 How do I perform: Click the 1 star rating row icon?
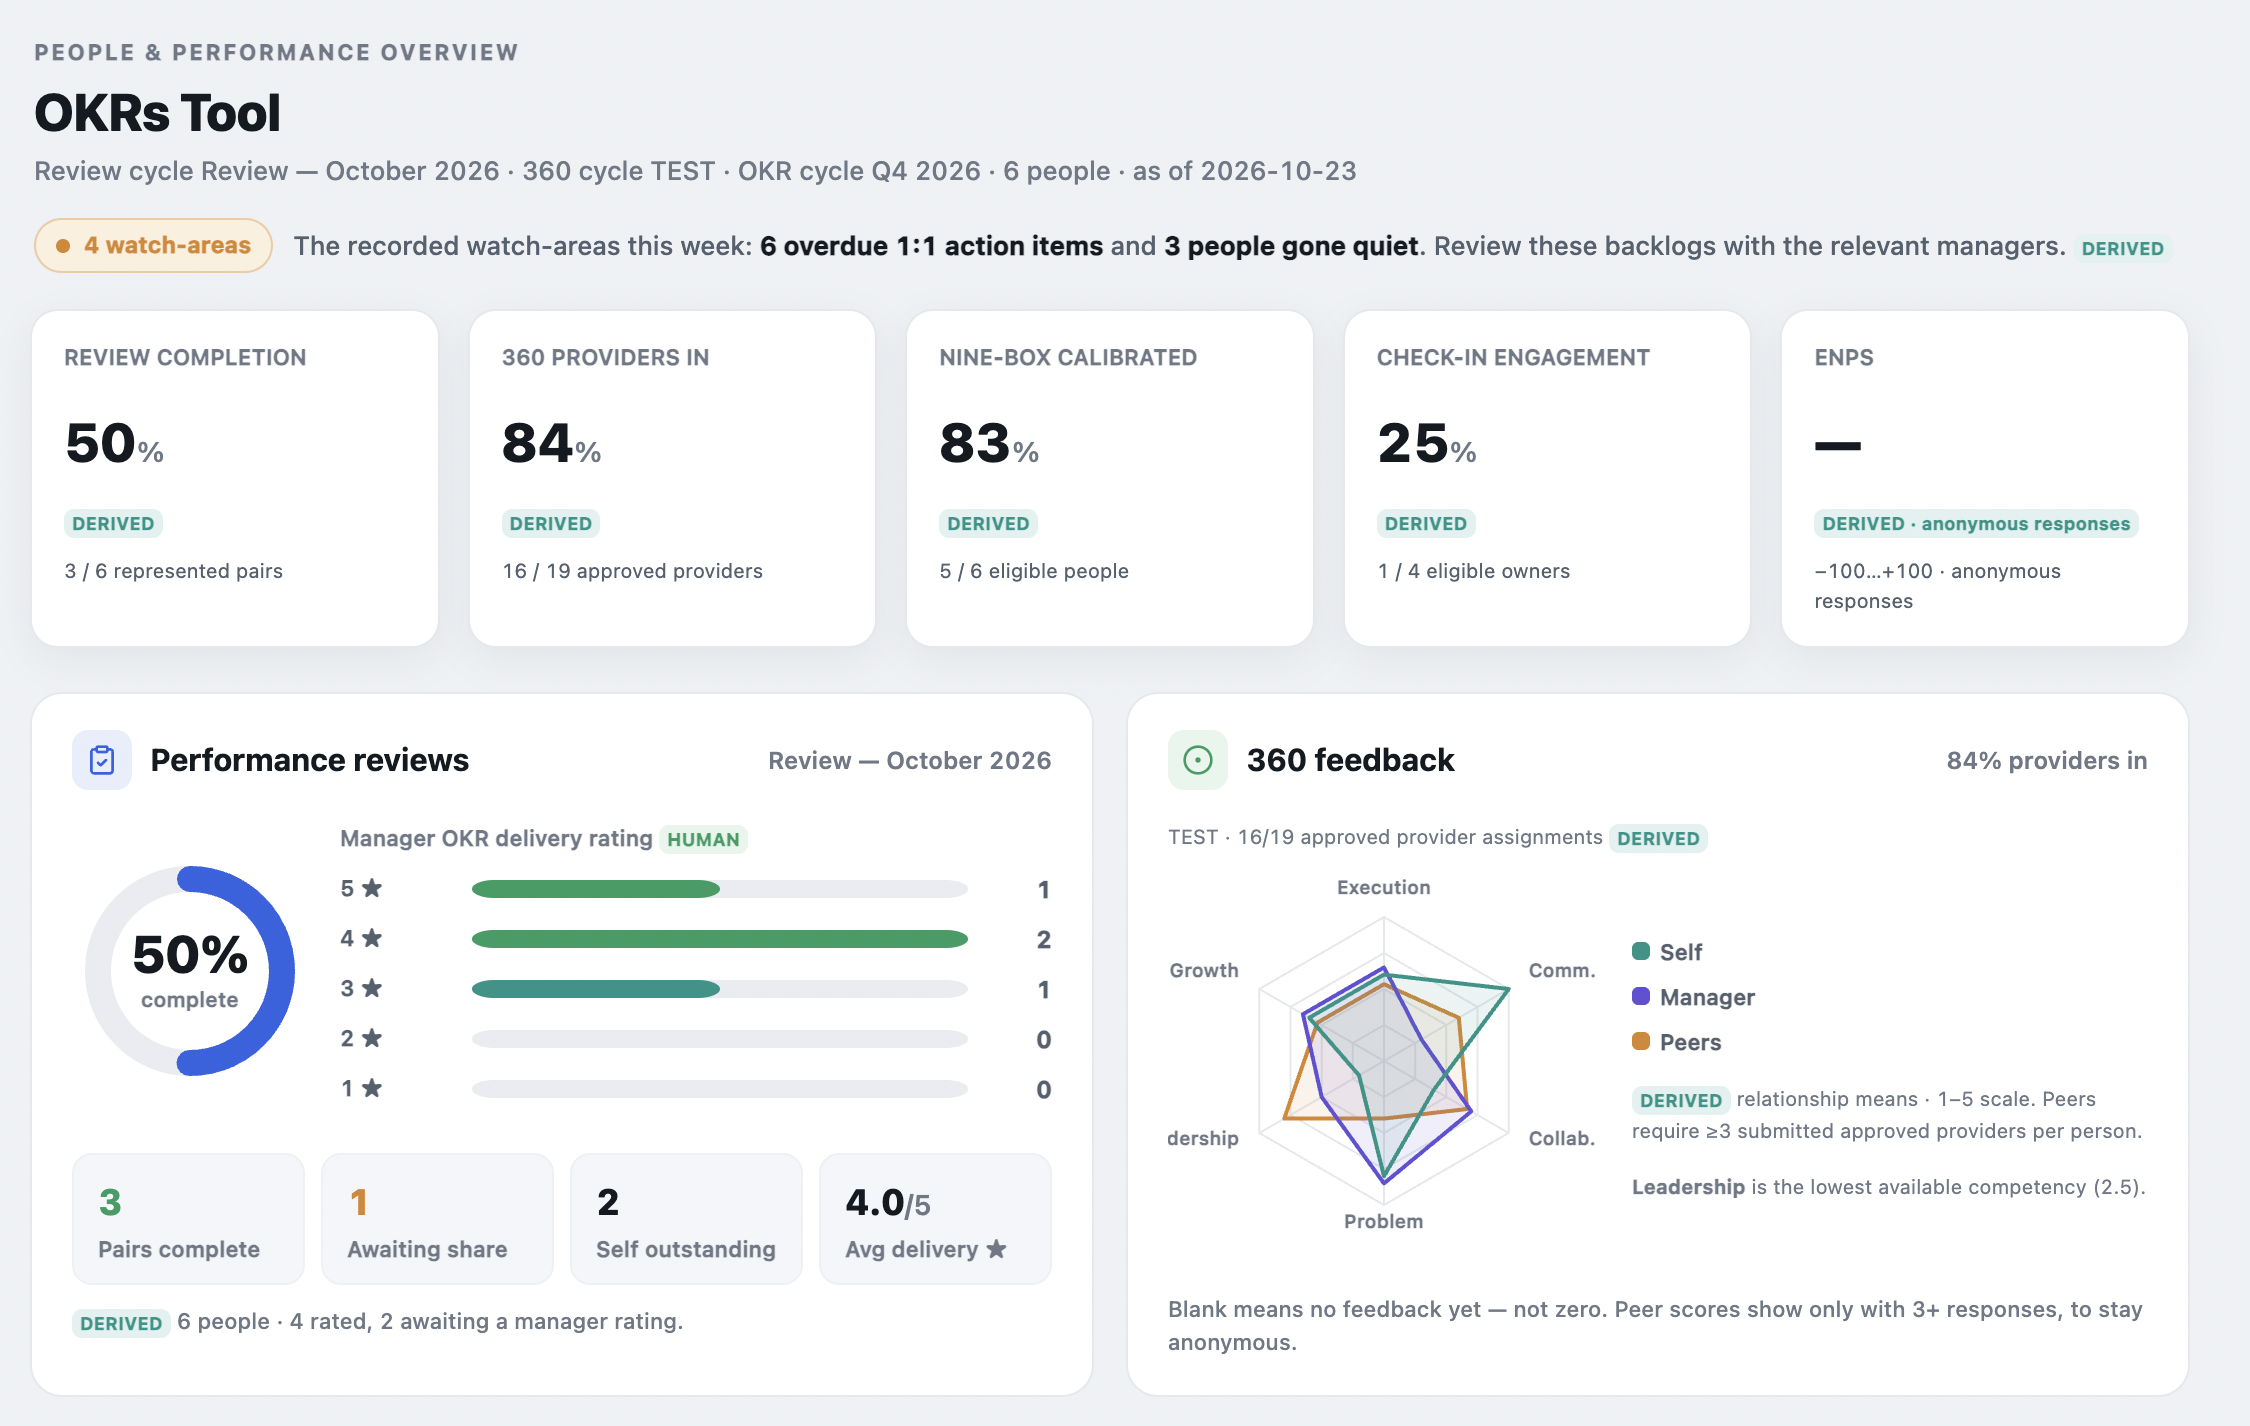point(372,1088)
